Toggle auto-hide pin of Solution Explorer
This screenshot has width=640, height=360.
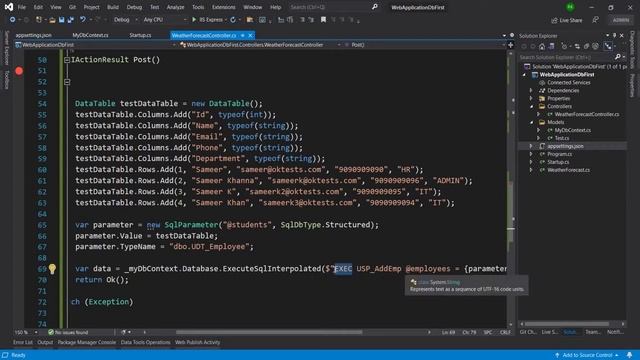tap(614, 36)
